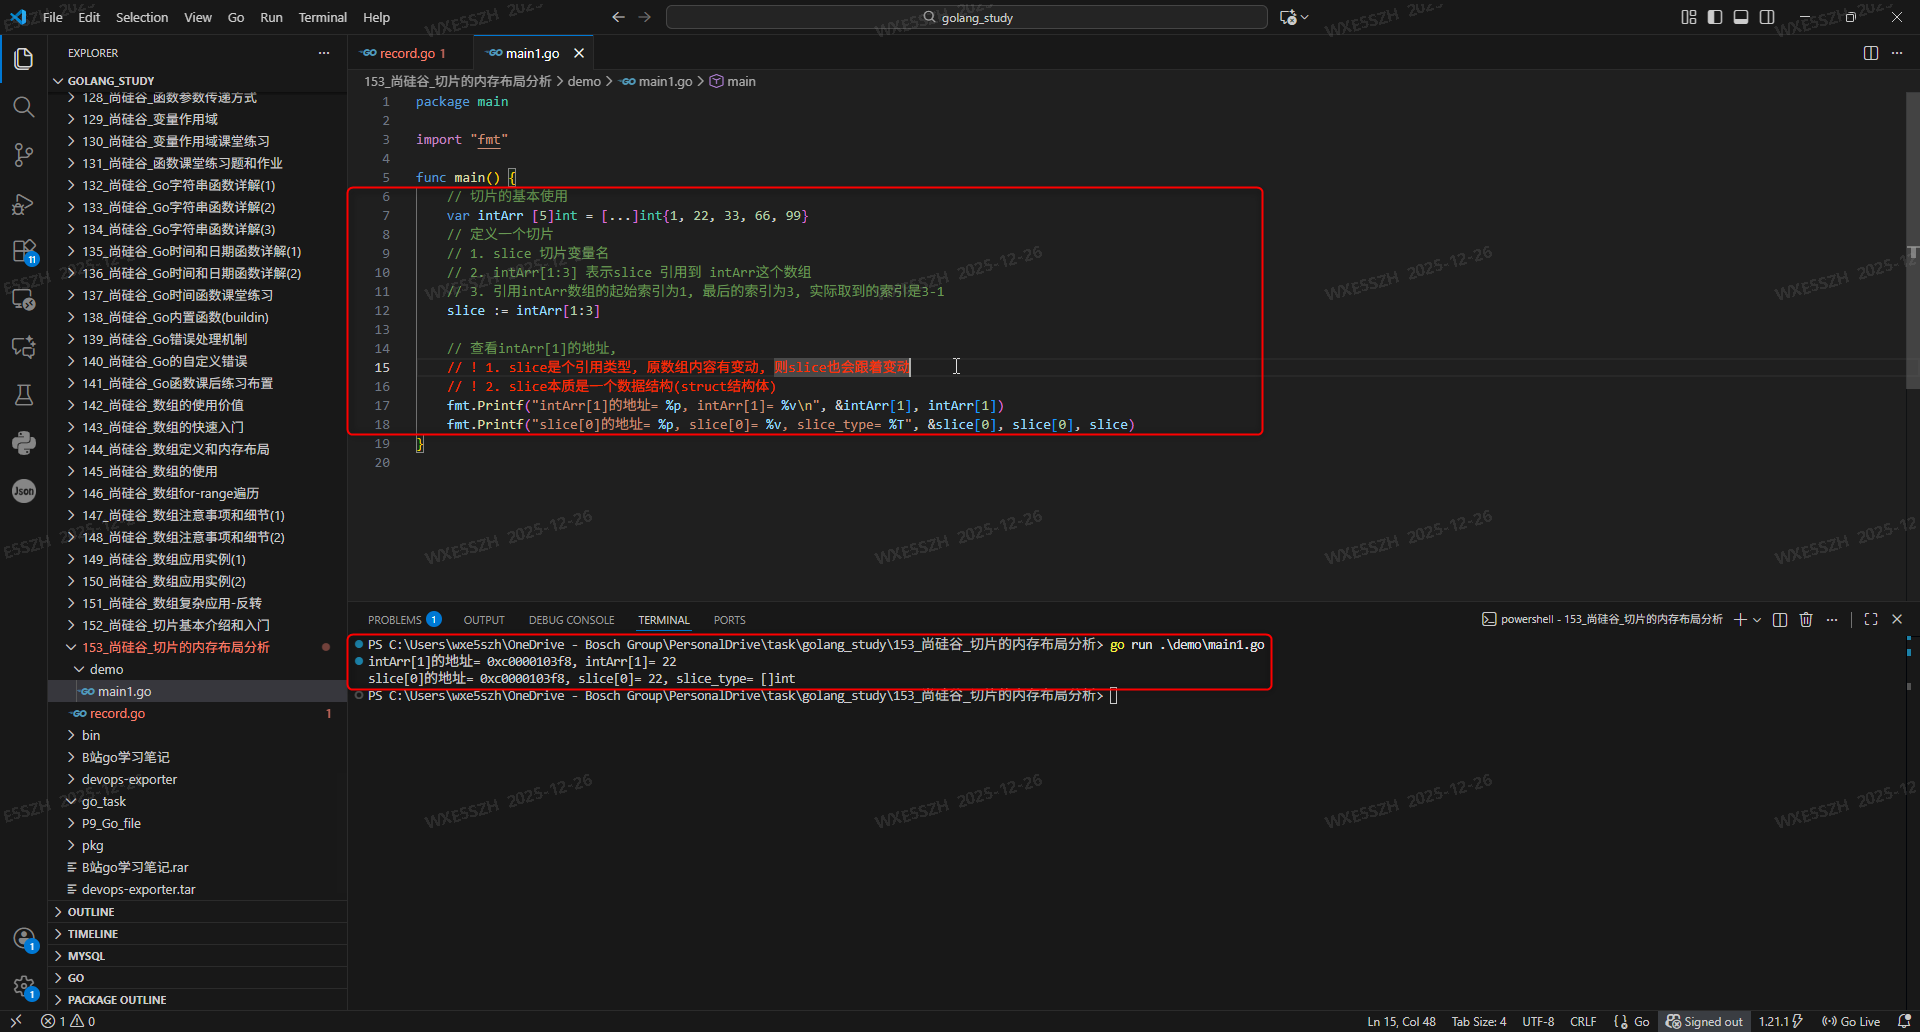The width and height of the screenshot is (1920, 1032).
Task: Open the new terminal launch profile dropdown
Action: coord(1757,620)
